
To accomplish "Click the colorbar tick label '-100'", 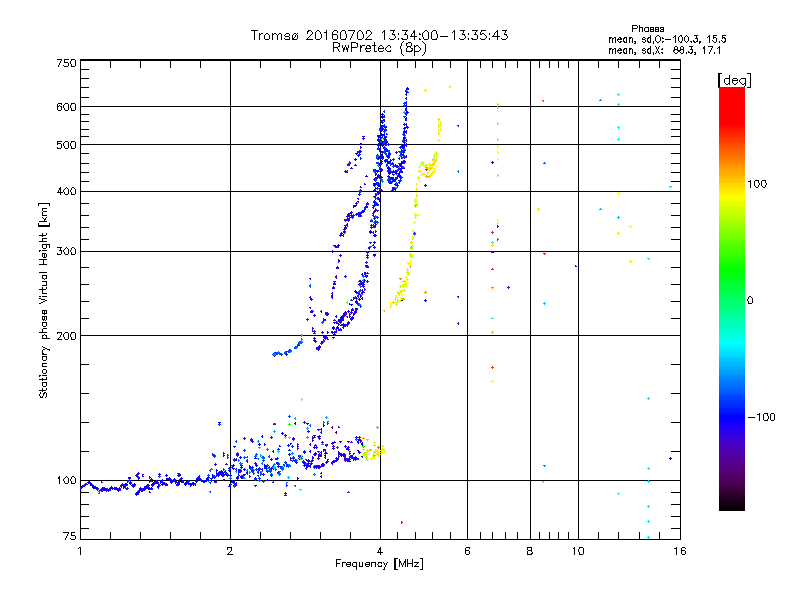I will 761,417.
